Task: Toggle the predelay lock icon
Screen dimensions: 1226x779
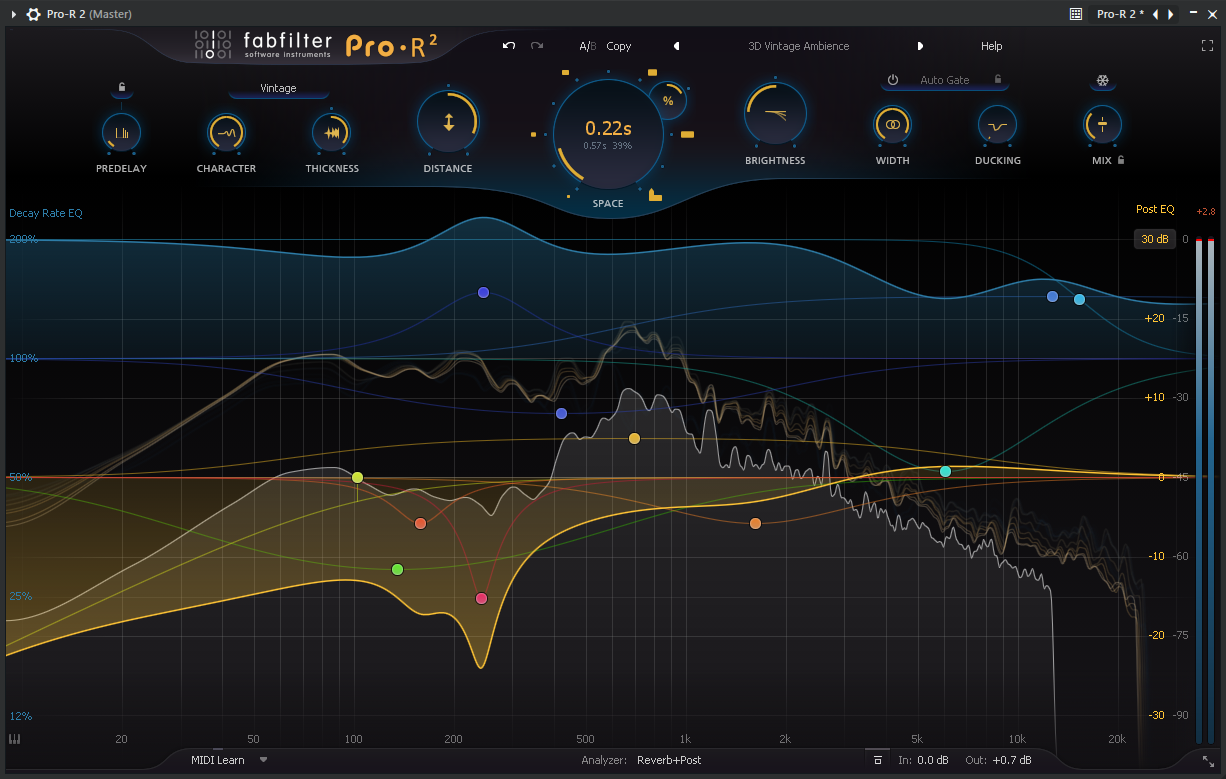Action: coord(121,88)
